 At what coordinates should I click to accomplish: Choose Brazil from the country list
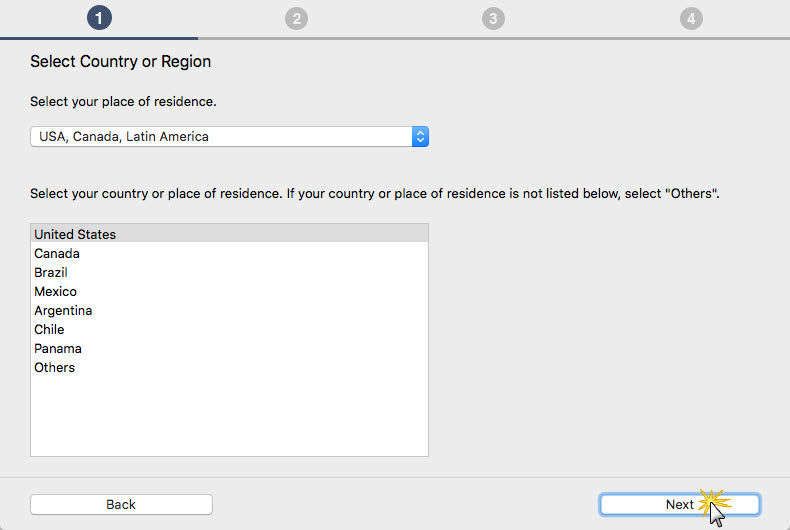click(x=51, y=272)
